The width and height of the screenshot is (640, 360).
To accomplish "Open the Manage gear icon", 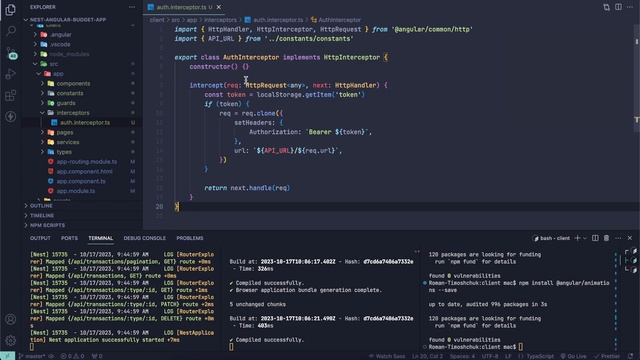I will click(11, 340).
